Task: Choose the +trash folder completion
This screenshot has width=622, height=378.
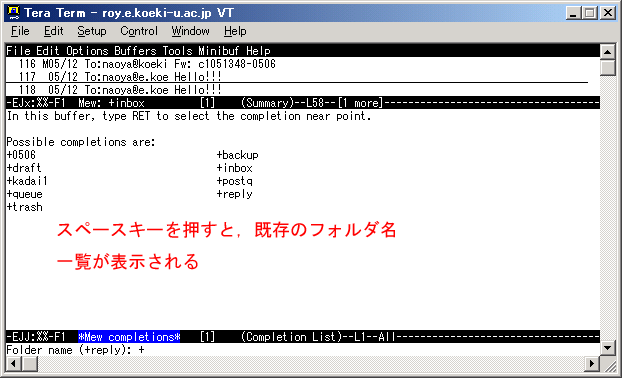Action: pyautogui.click(x=25, y=207)
